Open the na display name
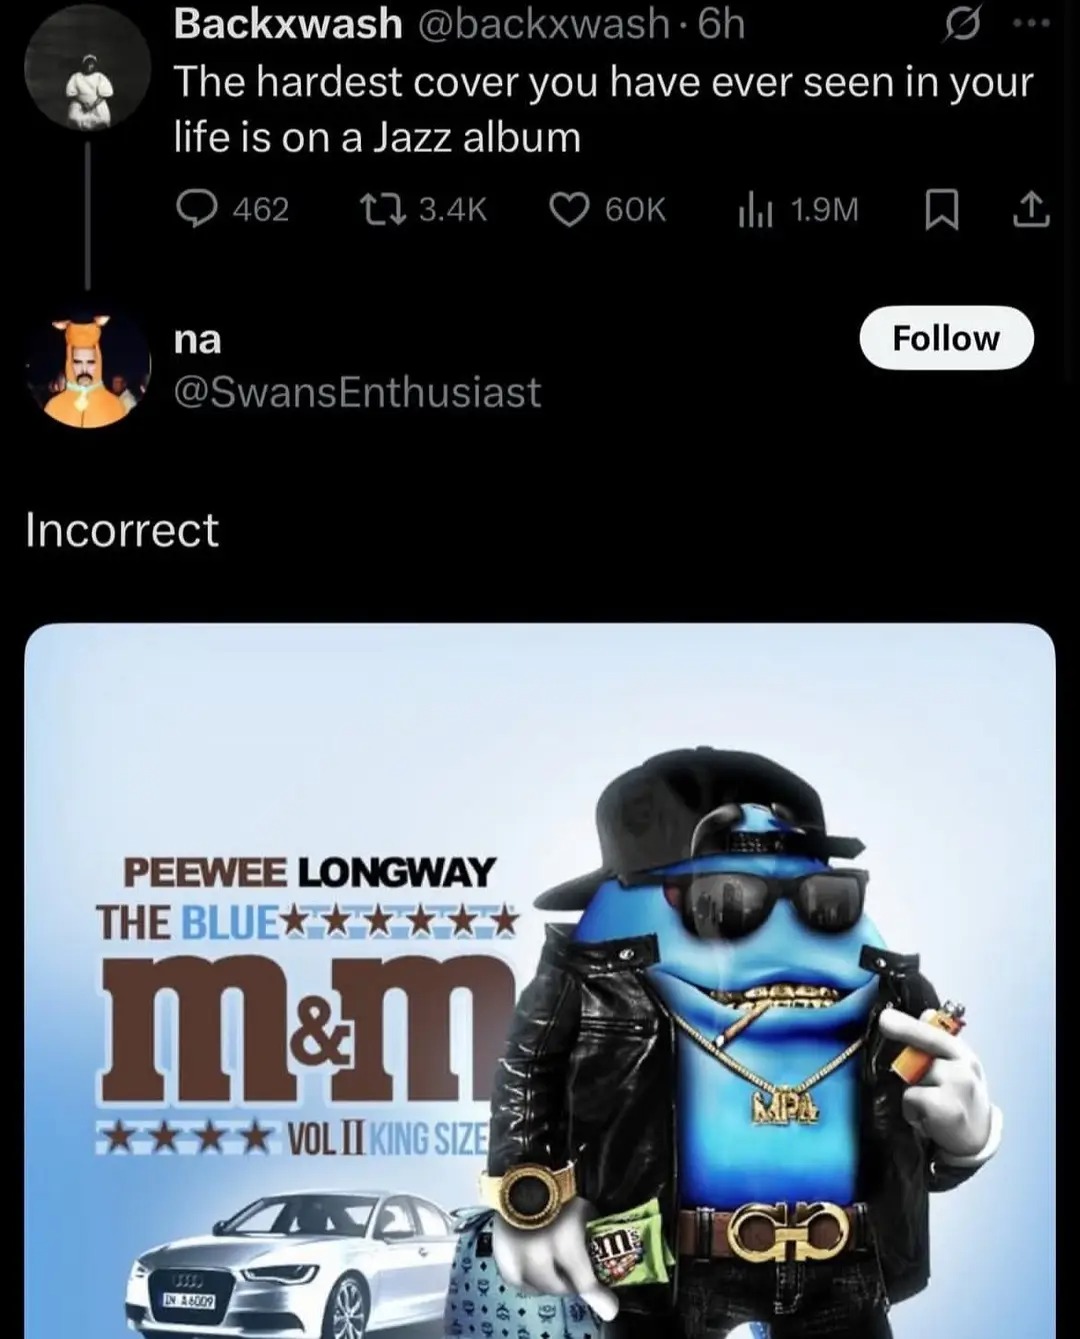Screen dimensions: 1080x1339 (197, 340)
